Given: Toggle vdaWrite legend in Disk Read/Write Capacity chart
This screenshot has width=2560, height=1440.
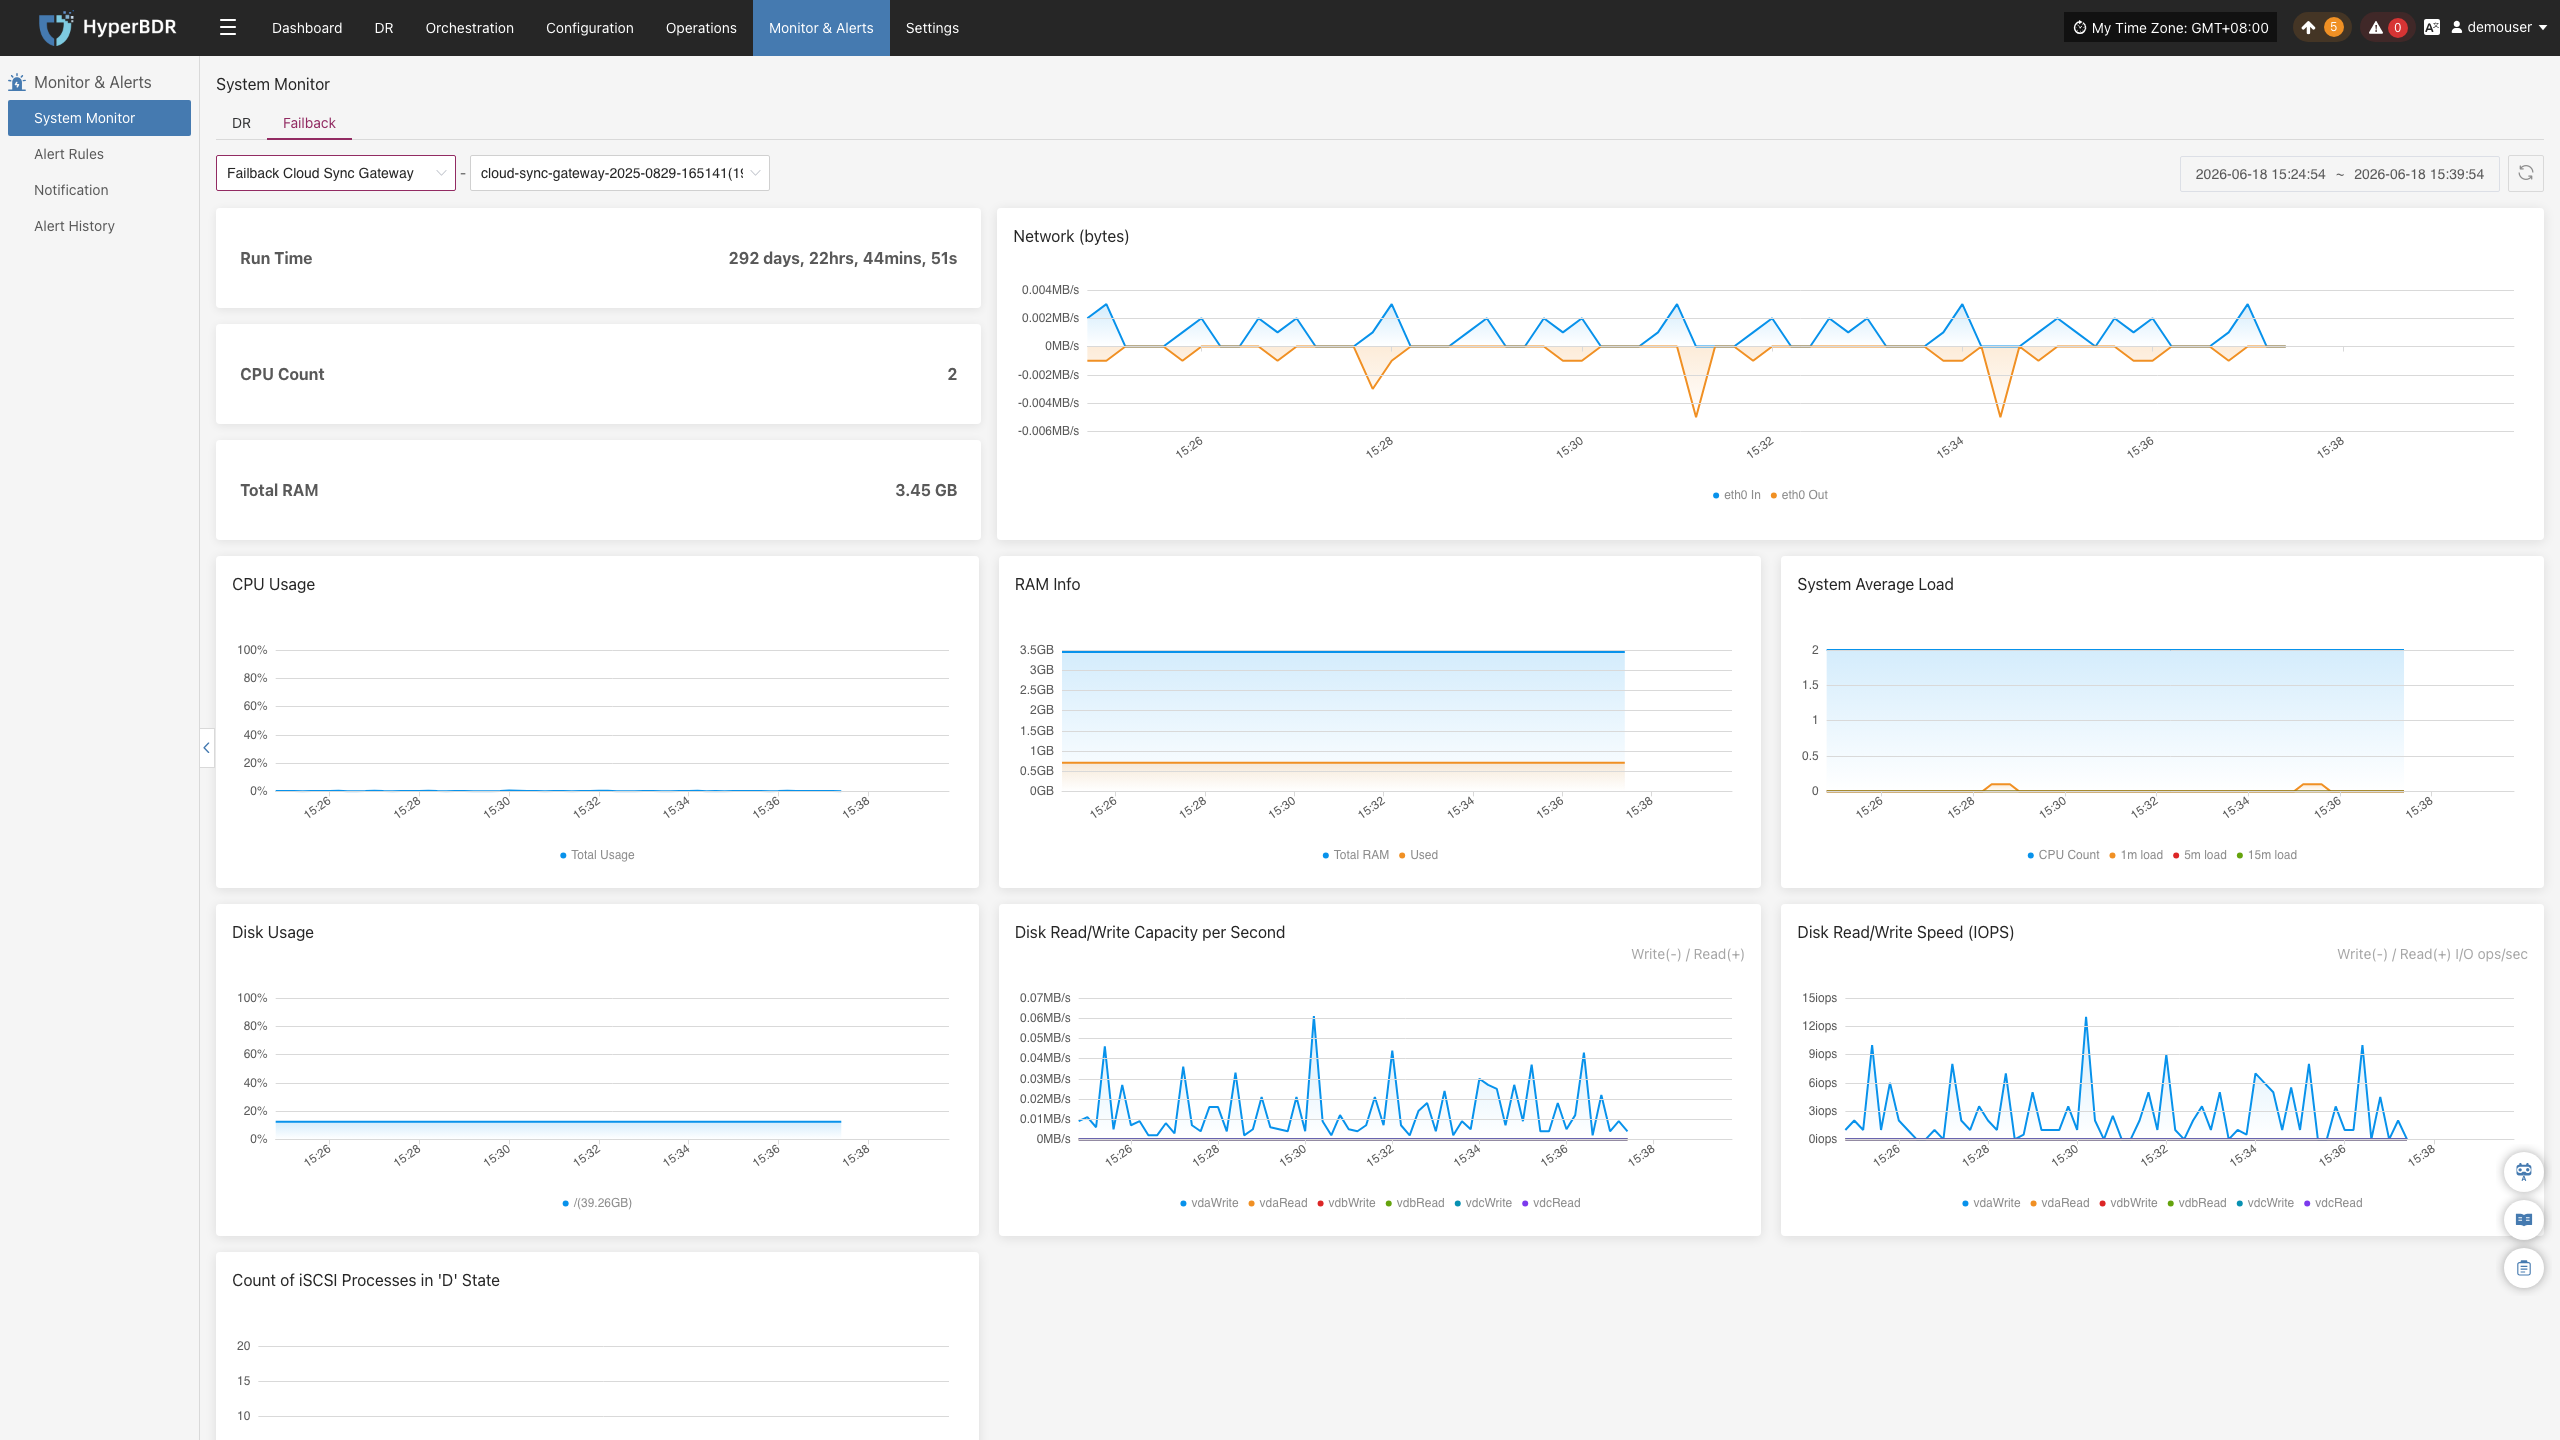Looking at the screenshot, I should tap(1209, 1203).
